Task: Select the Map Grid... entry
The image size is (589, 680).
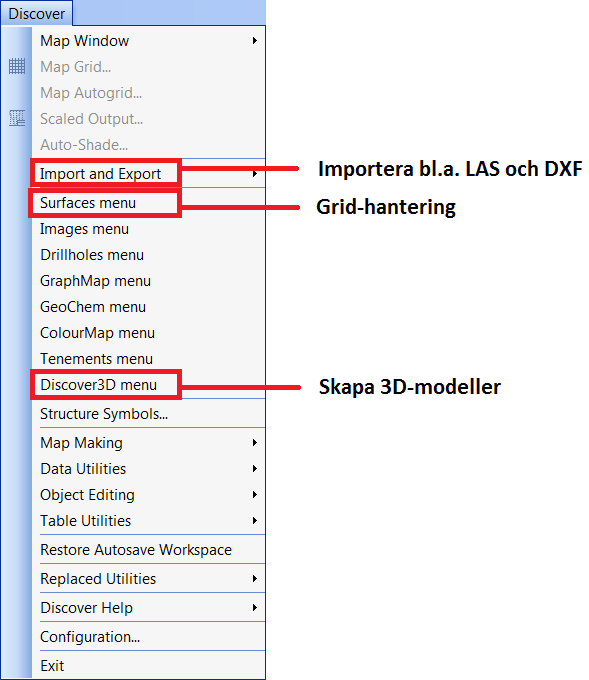Action: (x=148, y=67)
